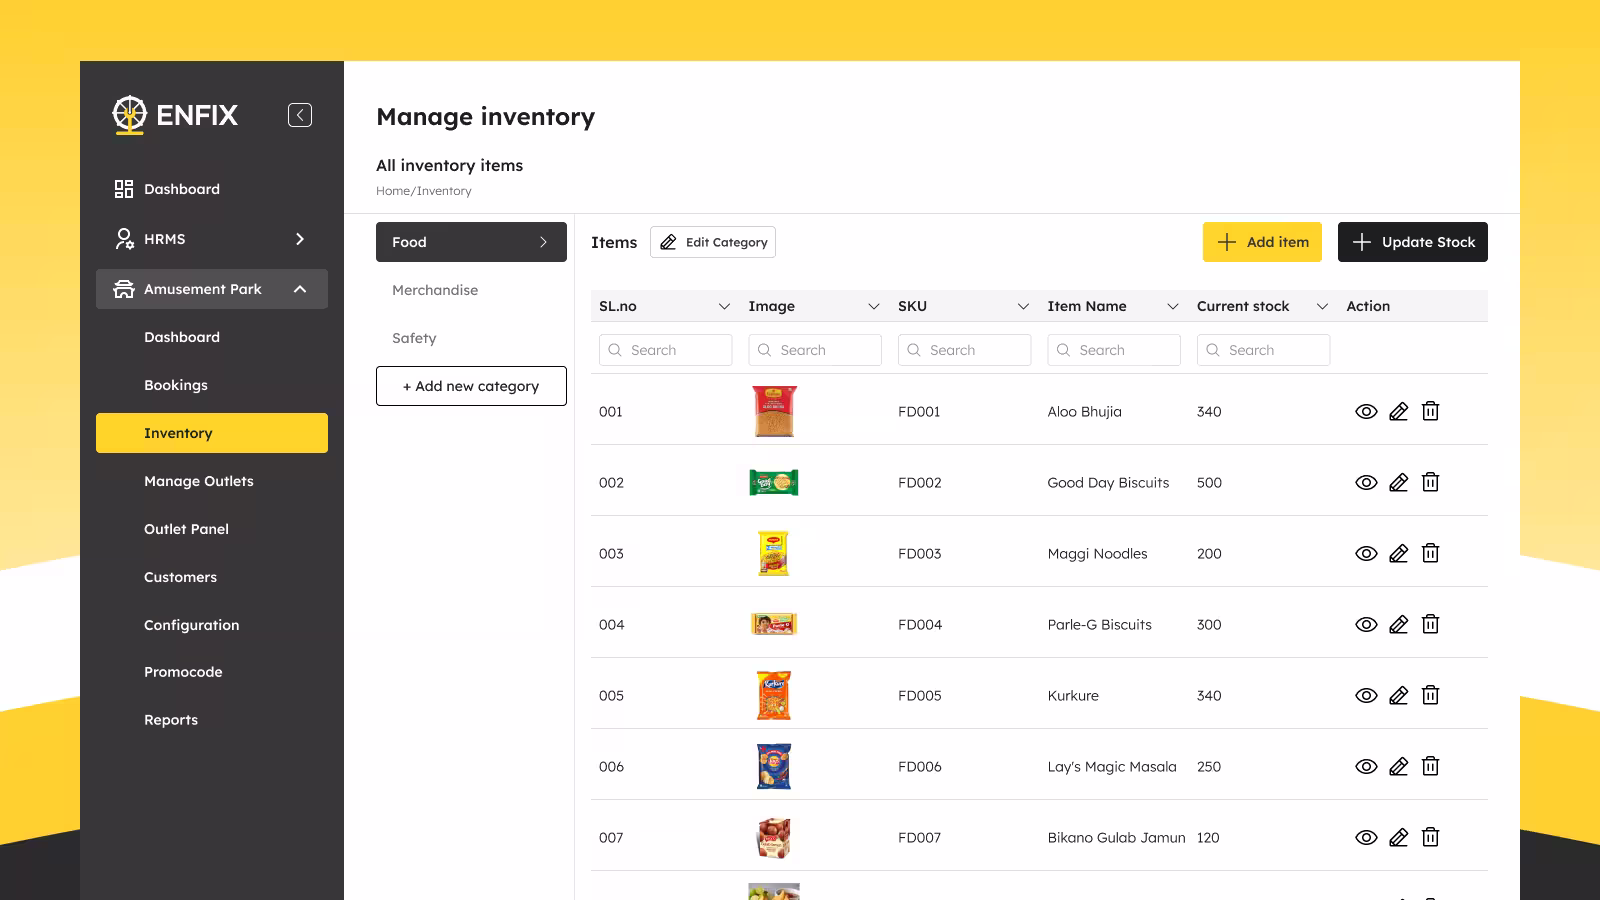Click the ENFIX ferris wheel logo
This screenshot has width=1600, height=900.
click(x=129, y=115)
